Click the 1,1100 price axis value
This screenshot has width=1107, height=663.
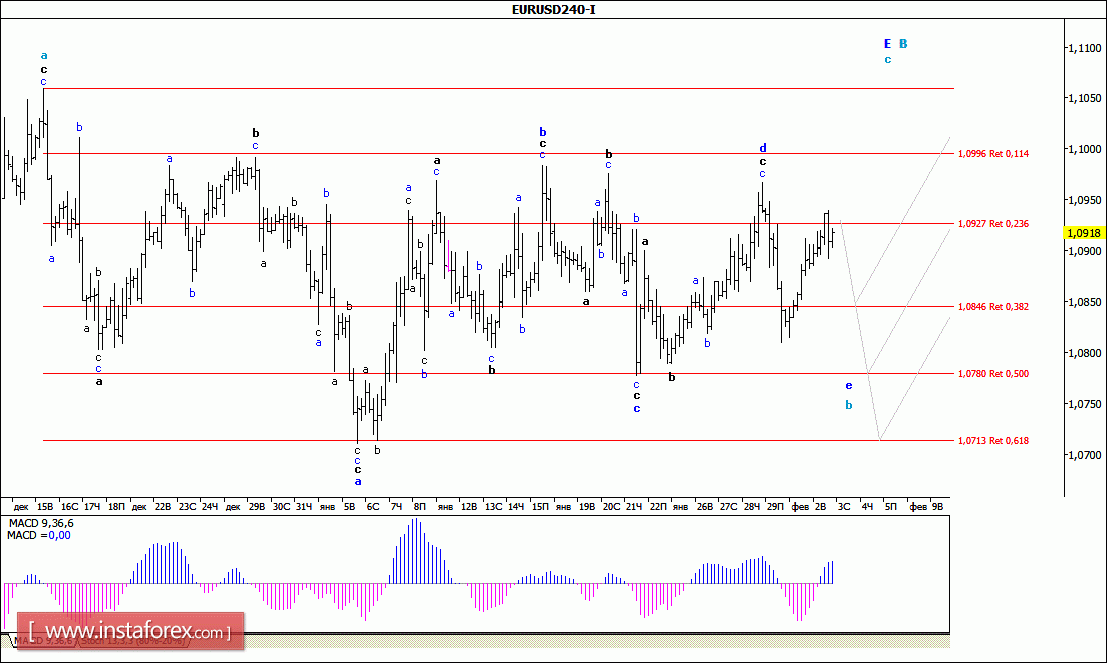point(1084,48)
